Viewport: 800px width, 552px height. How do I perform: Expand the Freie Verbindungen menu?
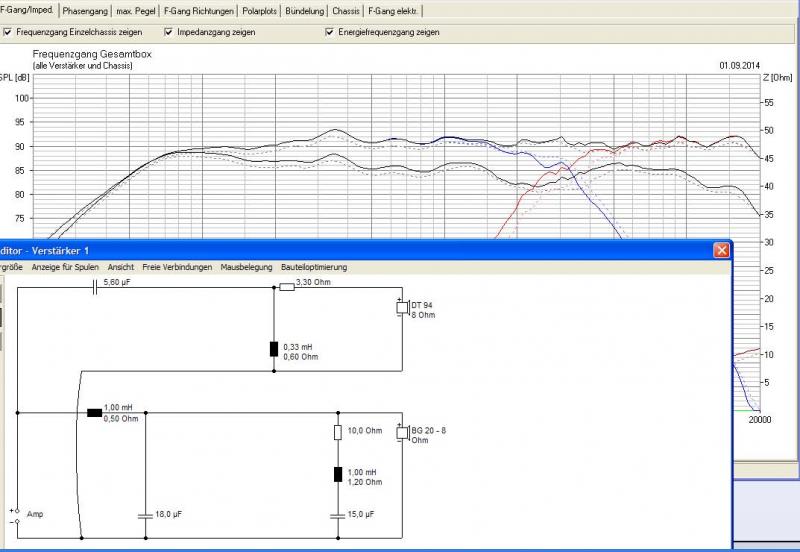[x=177, y=267]
